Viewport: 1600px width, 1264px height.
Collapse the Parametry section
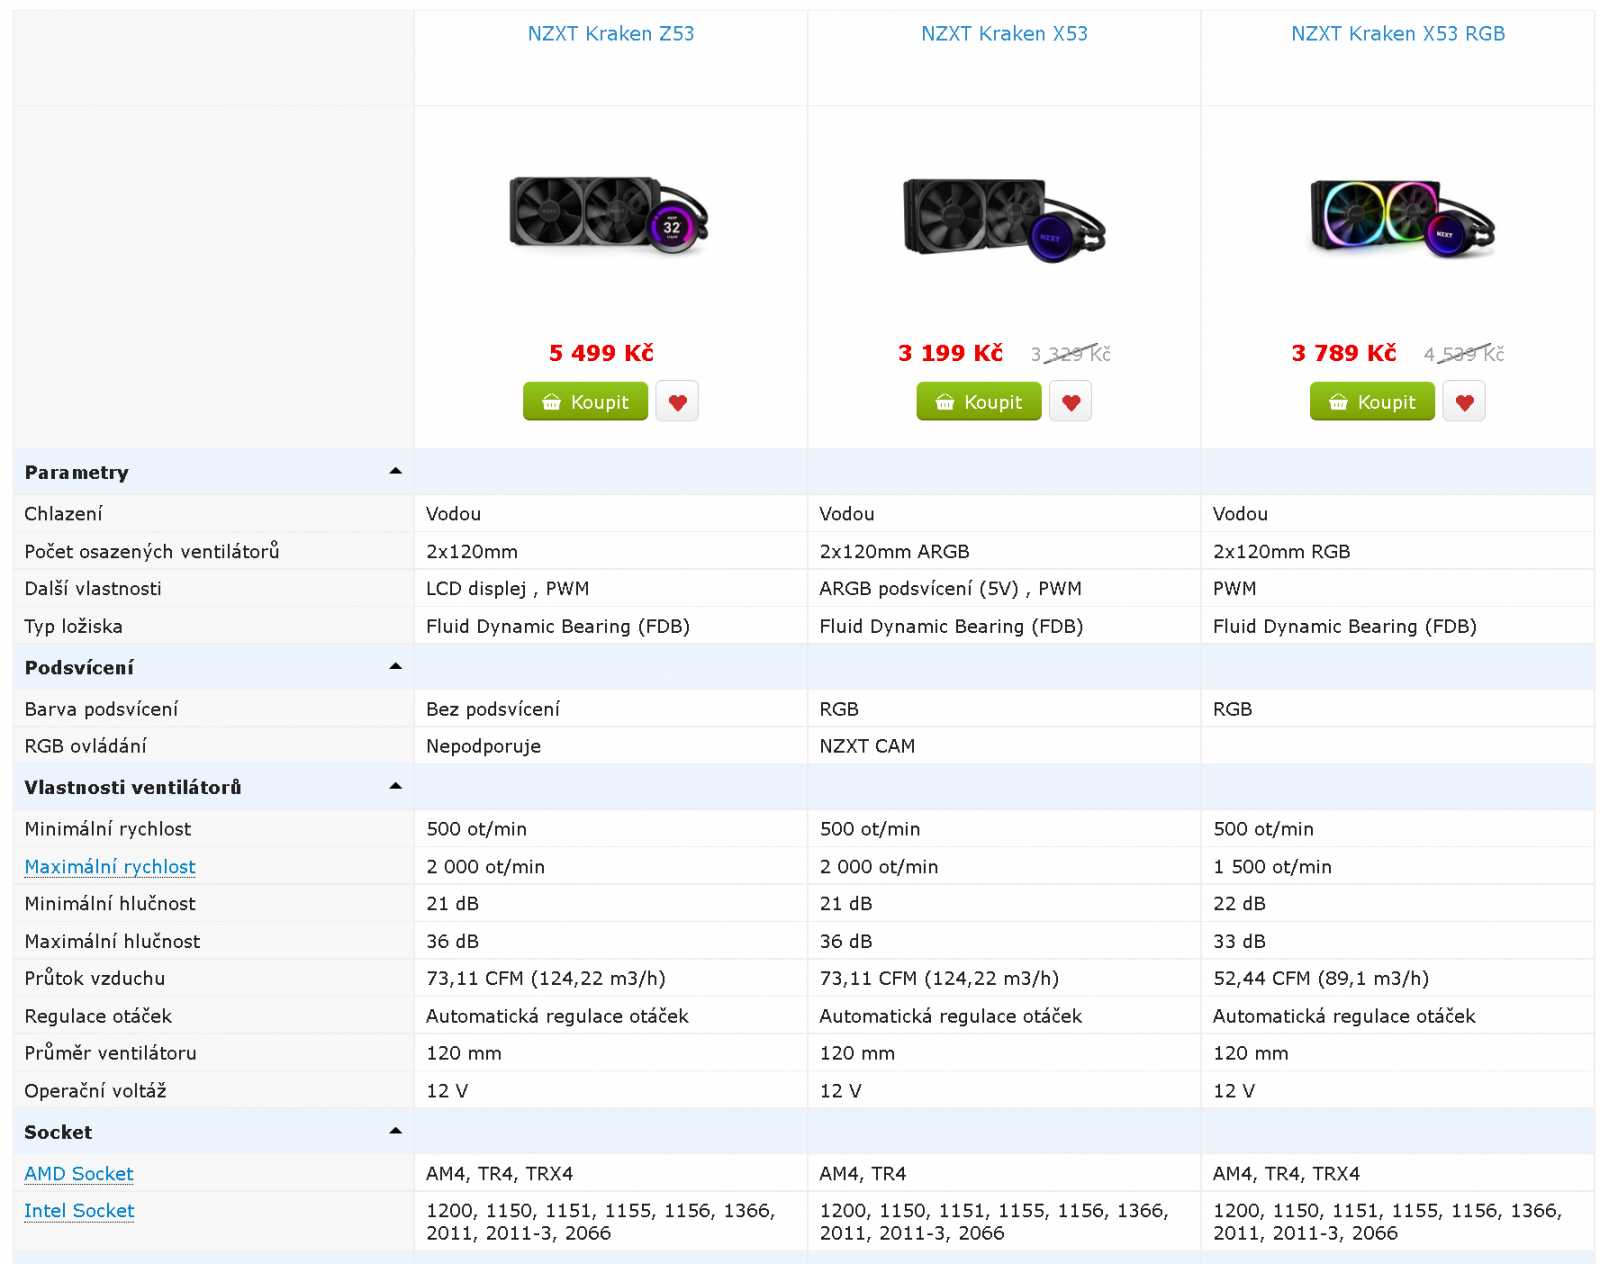pyautogui.click(x=395, y=471)
